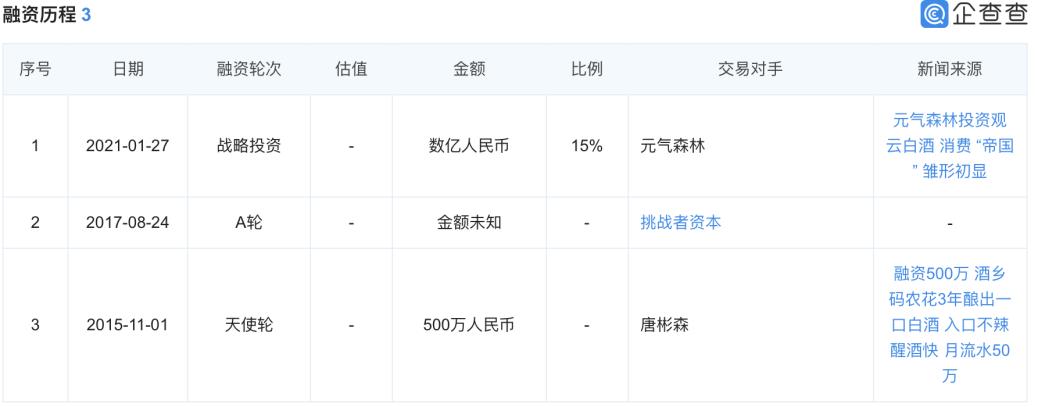Click the 战略投资 round cell
This screenshot has height=407, width=1038.
click(x=249, y=146)
